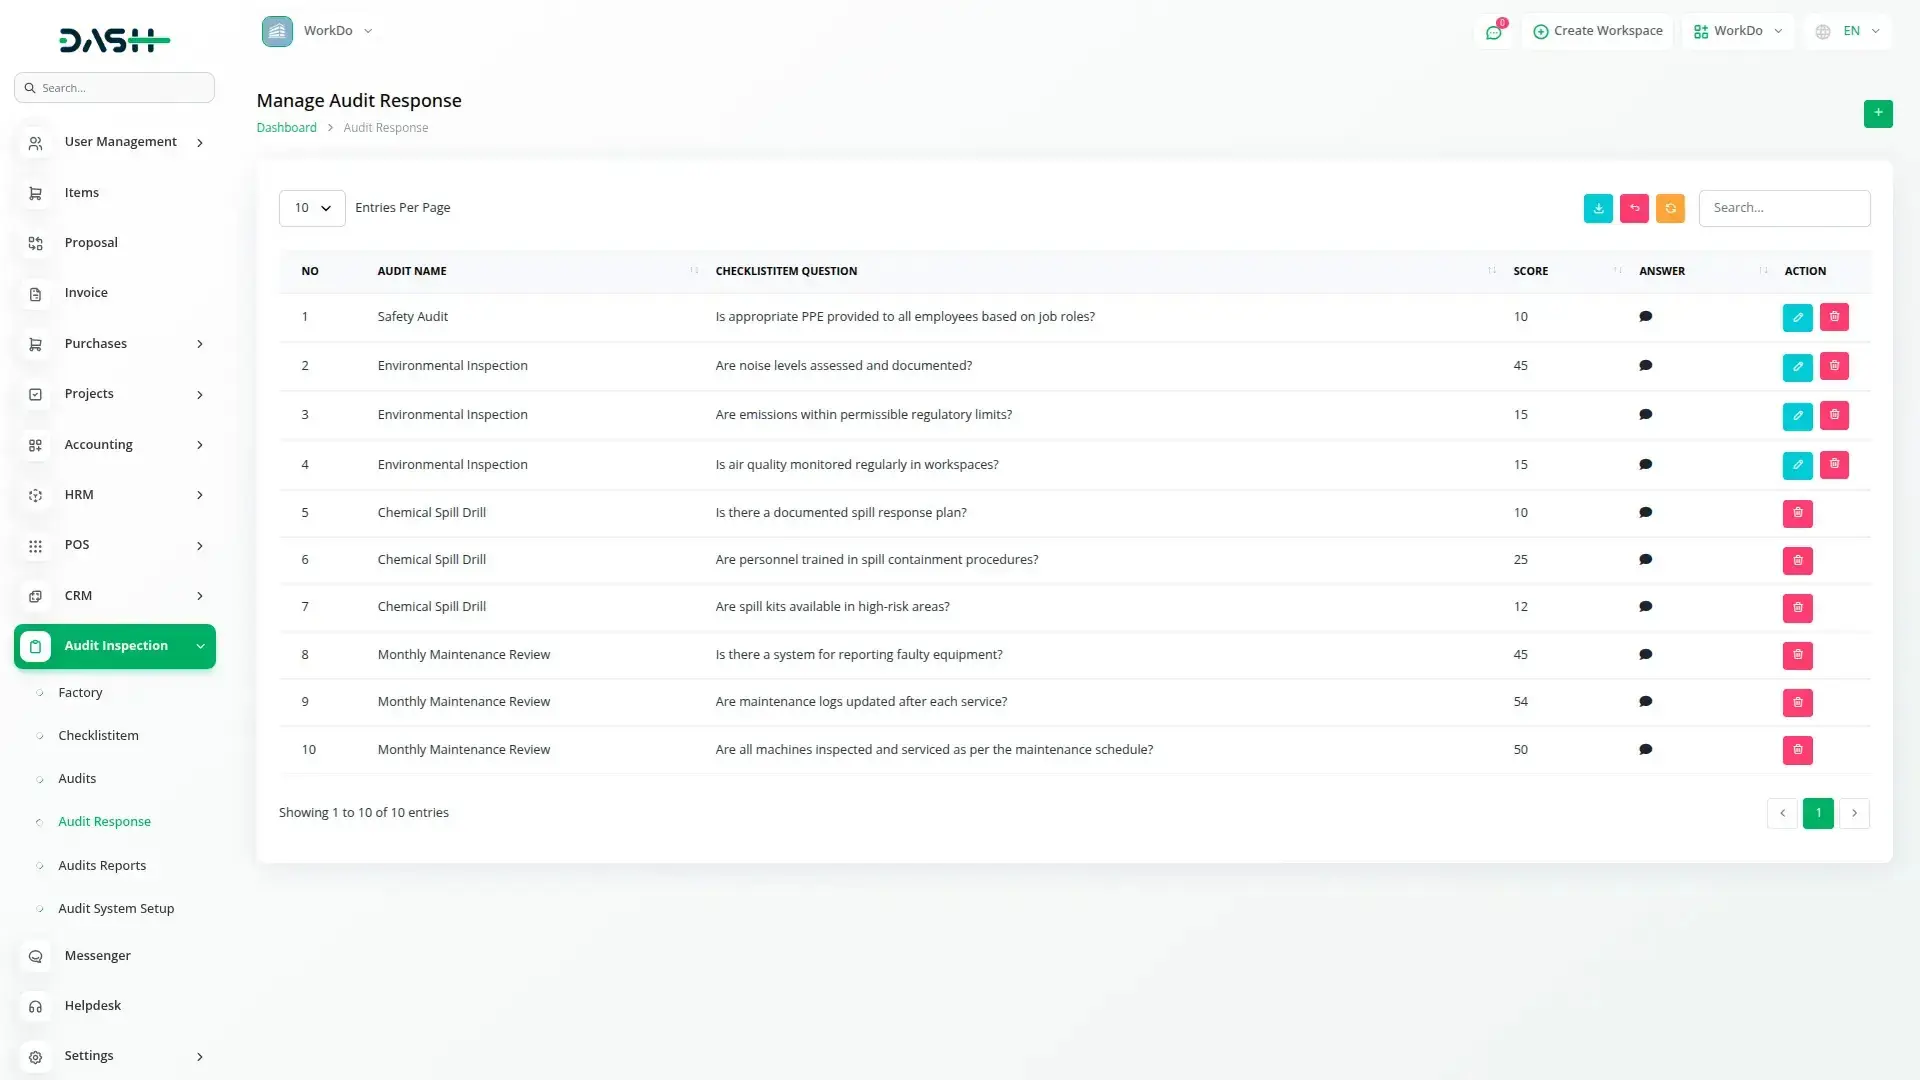Viewport: 1920px width, 1080px height.
Task: View answer comment for row 2
Action: click(1645, 366)
